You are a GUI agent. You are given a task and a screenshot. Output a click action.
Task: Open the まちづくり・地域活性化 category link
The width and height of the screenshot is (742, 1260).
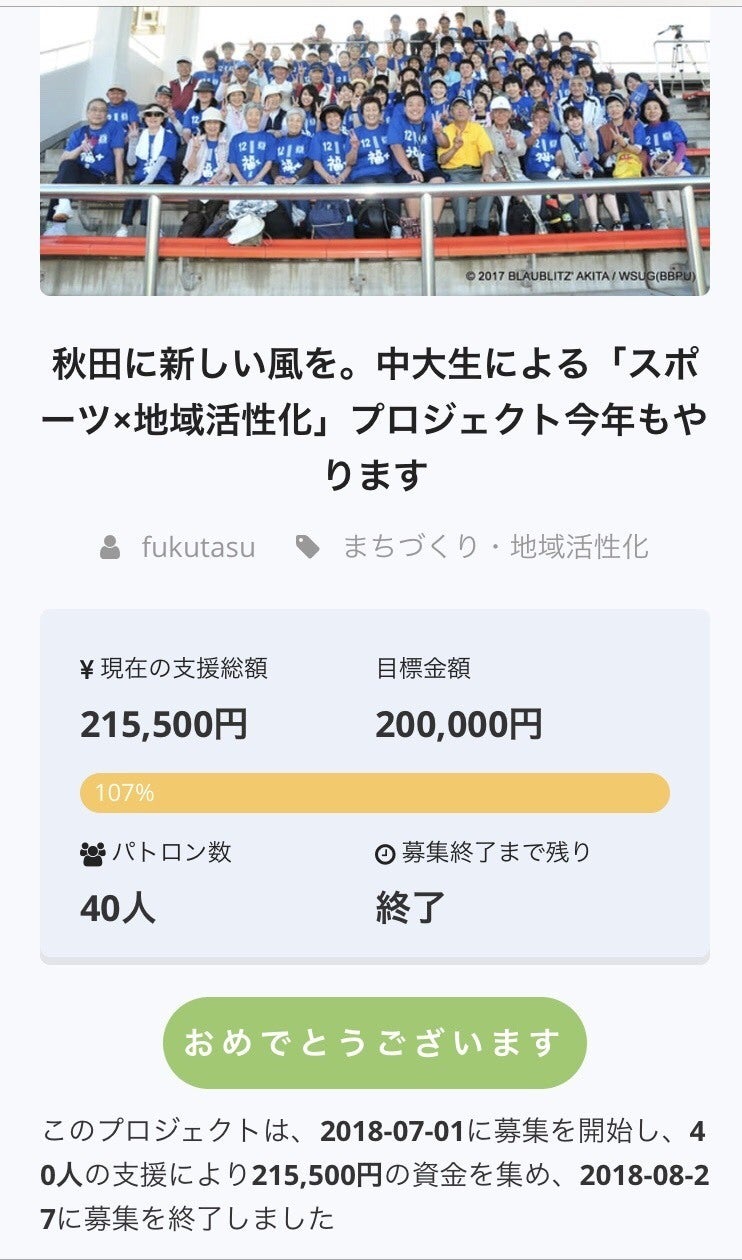(495, 547)
